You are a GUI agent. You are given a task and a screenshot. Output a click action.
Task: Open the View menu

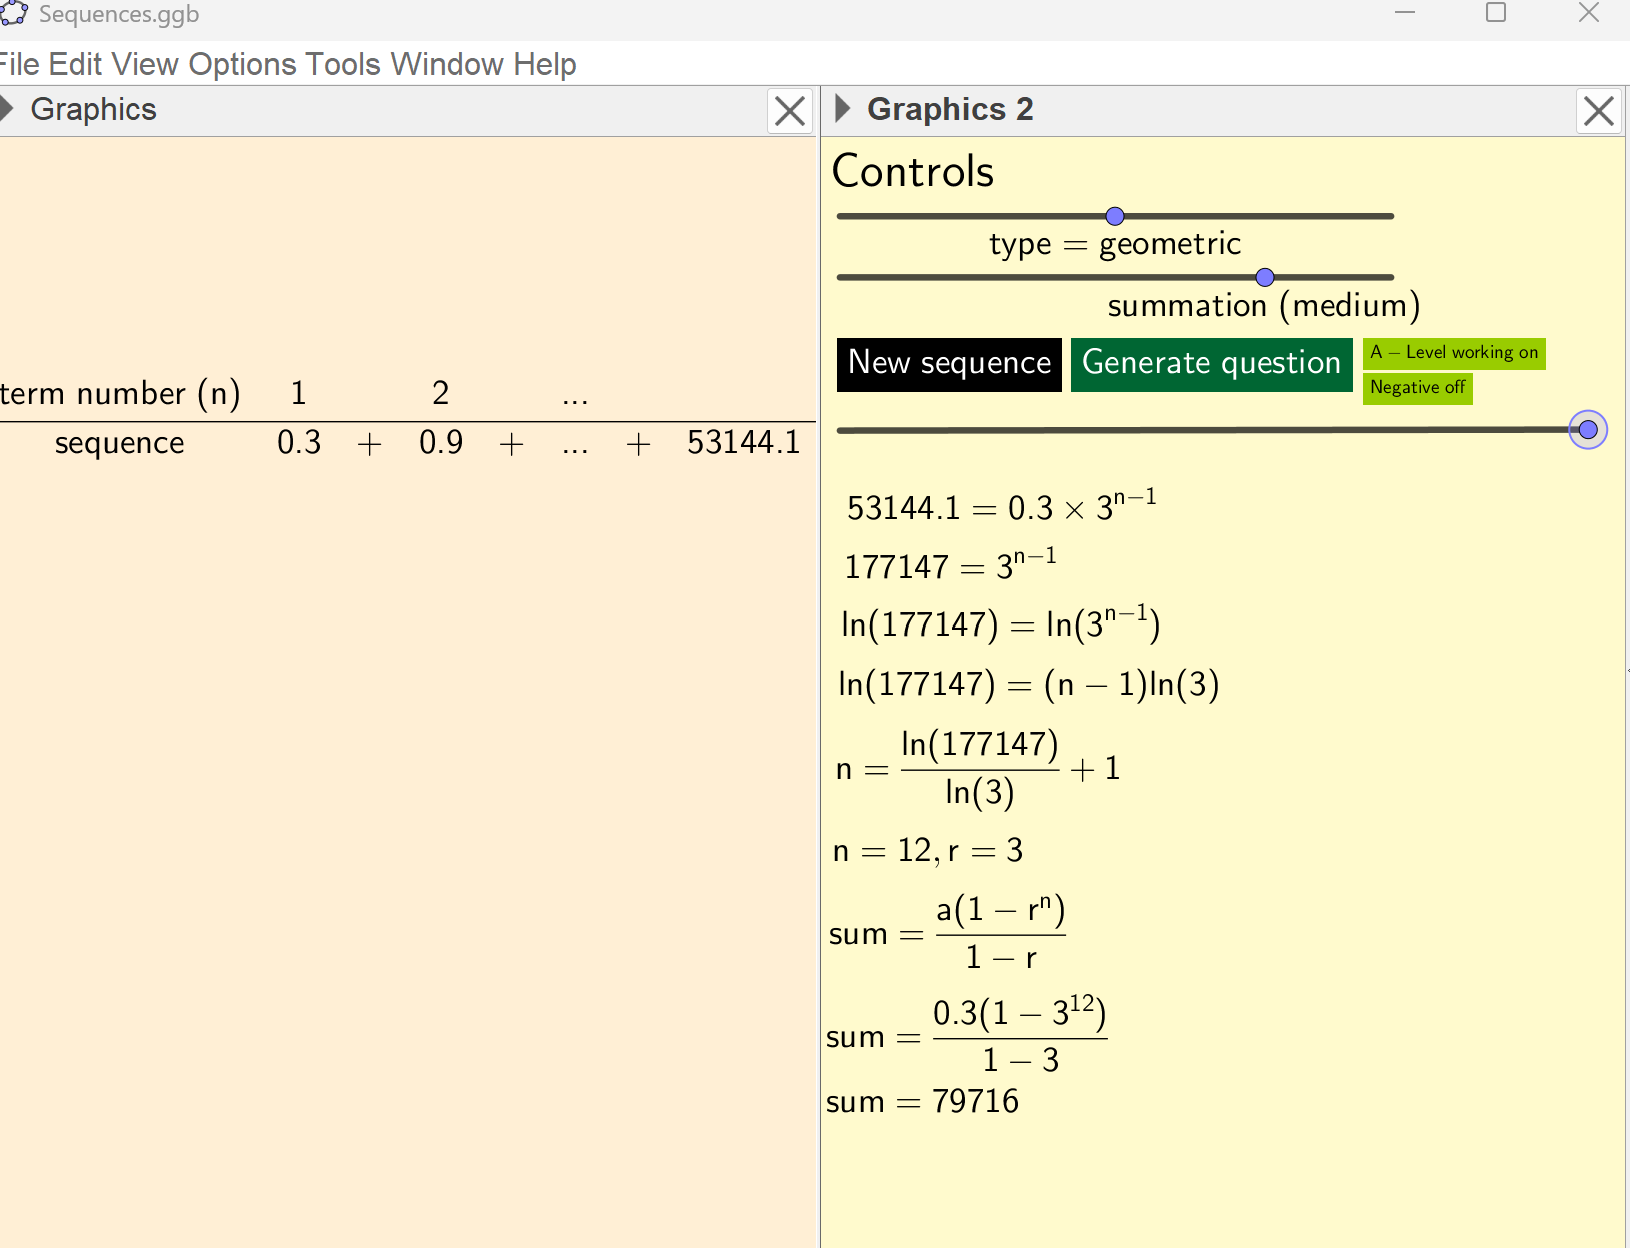coord(146,64)
